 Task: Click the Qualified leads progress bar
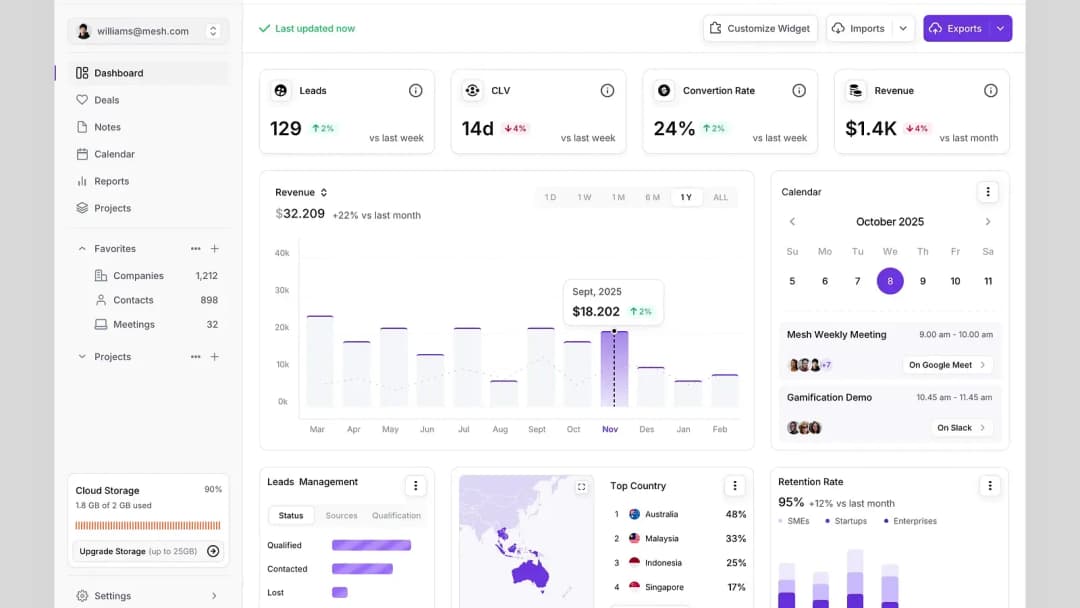pyautogui.click(x=371, y=545)
